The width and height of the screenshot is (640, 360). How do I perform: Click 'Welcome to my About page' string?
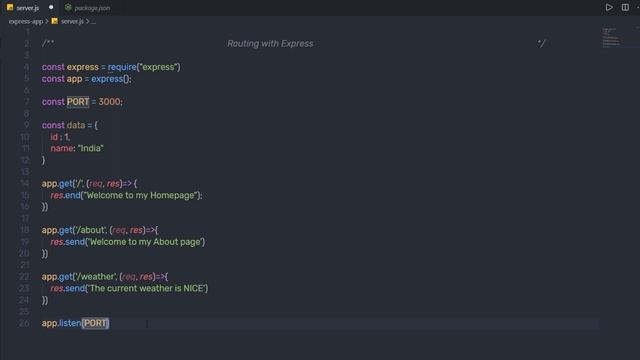tap(145, 242)
